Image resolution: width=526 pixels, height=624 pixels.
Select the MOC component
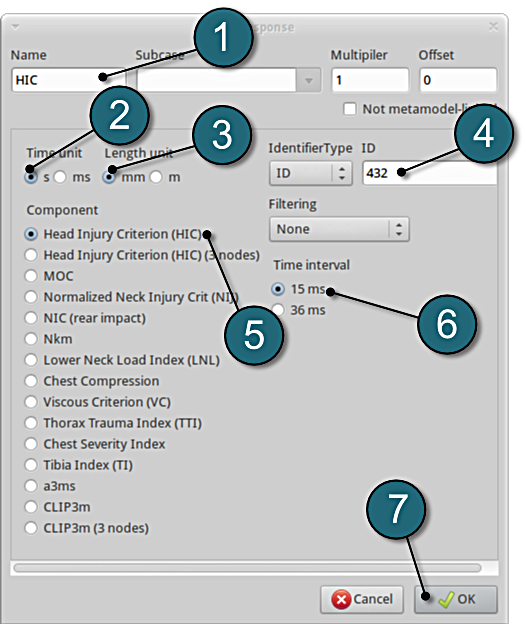(x=31, y=276)
